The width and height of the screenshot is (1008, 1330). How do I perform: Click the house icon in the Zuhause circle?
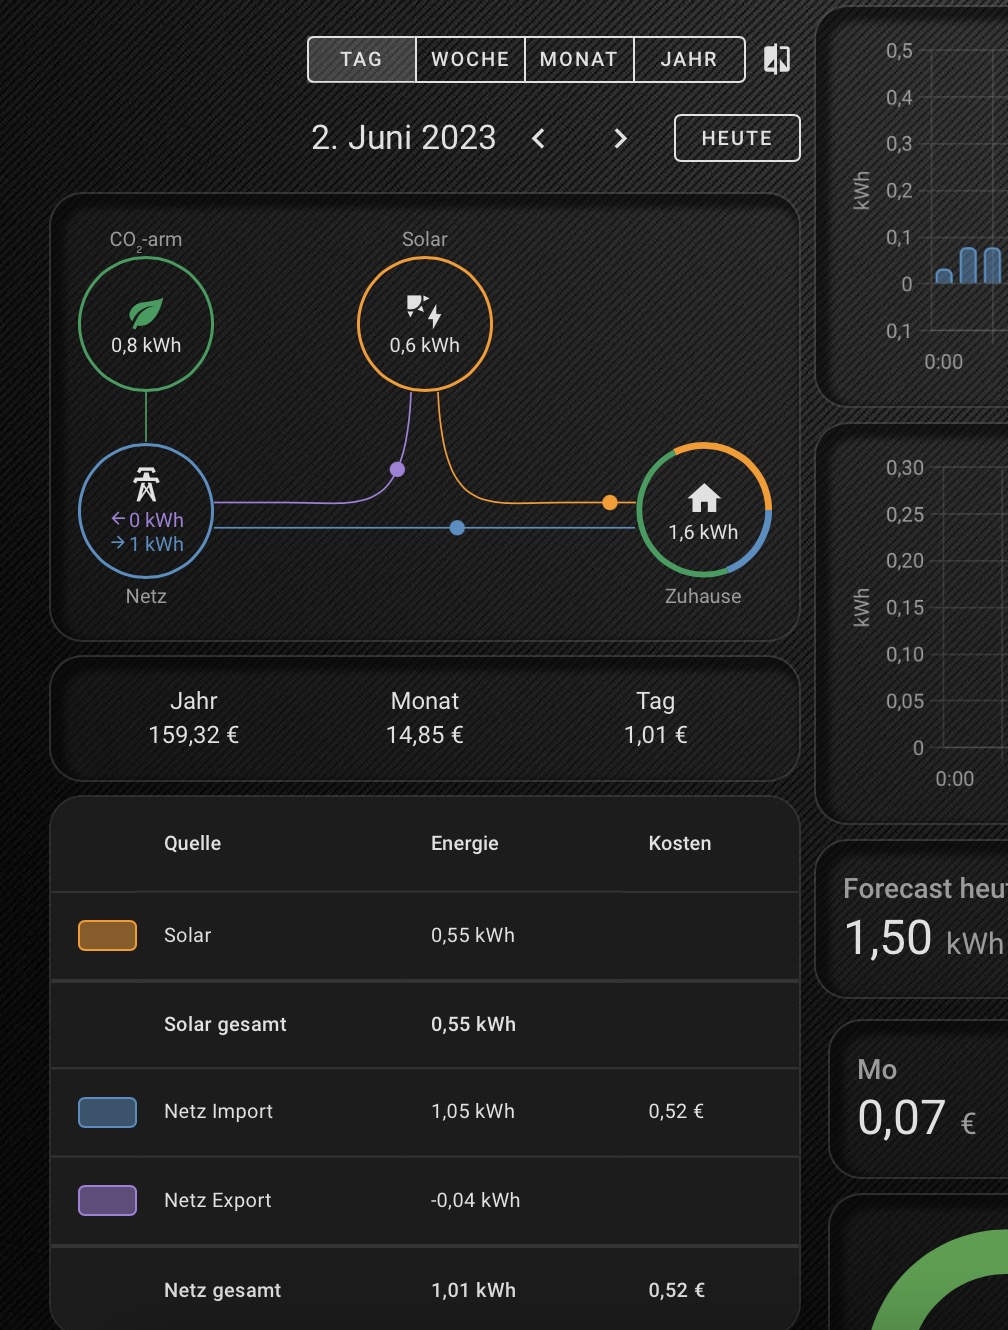tap(703, 498)
